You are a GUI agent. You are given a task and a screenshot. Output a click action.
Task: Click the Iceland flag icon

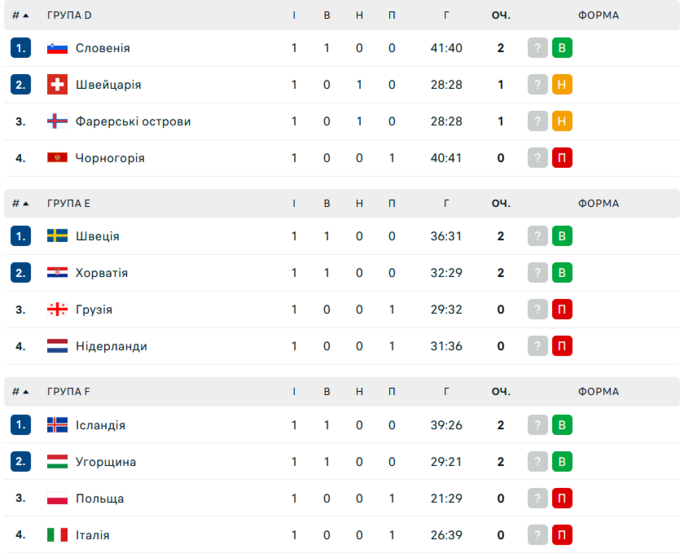click(x=57, y=425)
